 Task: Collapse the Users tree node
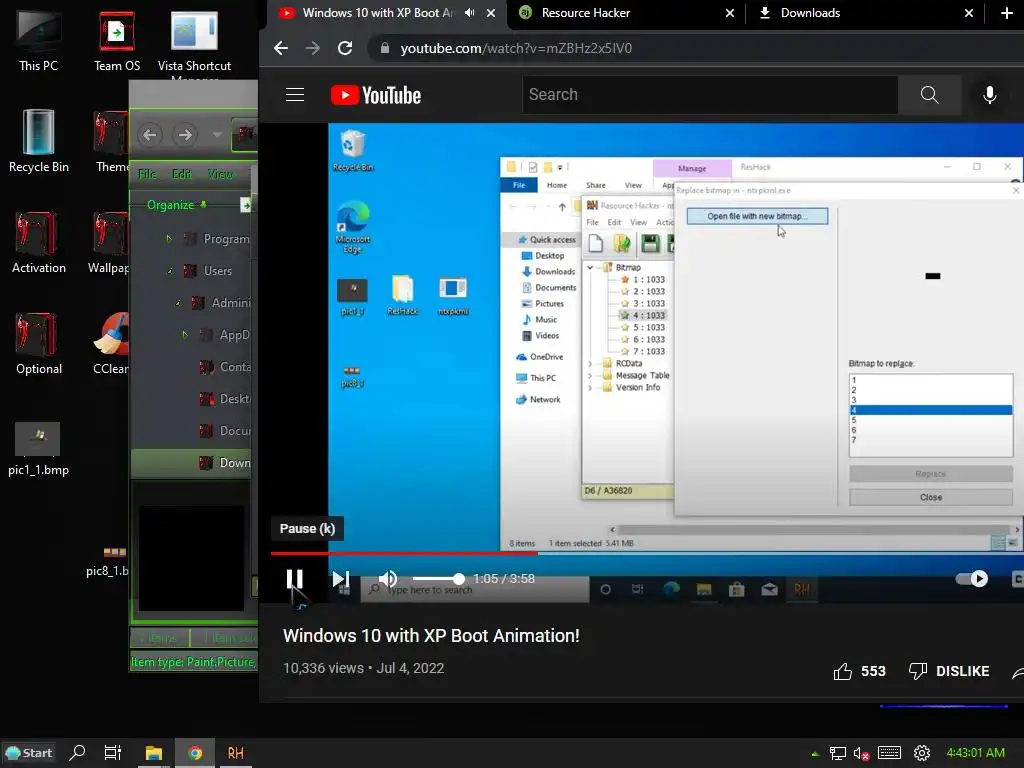[170, 271]
